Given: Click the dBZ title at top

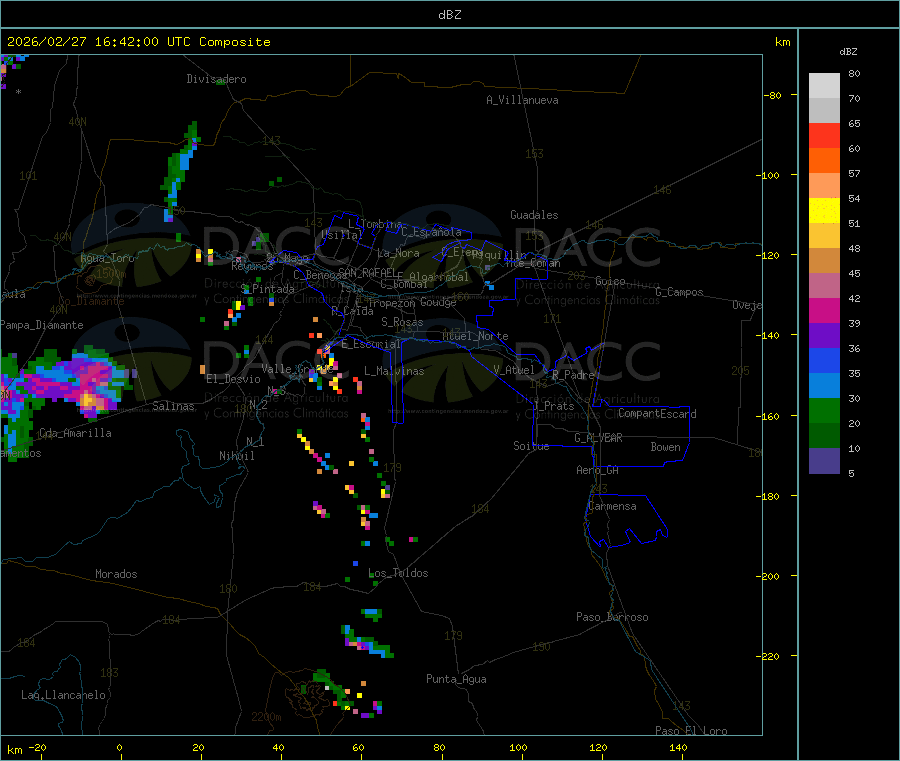Looking at the screenshot, I should pos(449,15).
